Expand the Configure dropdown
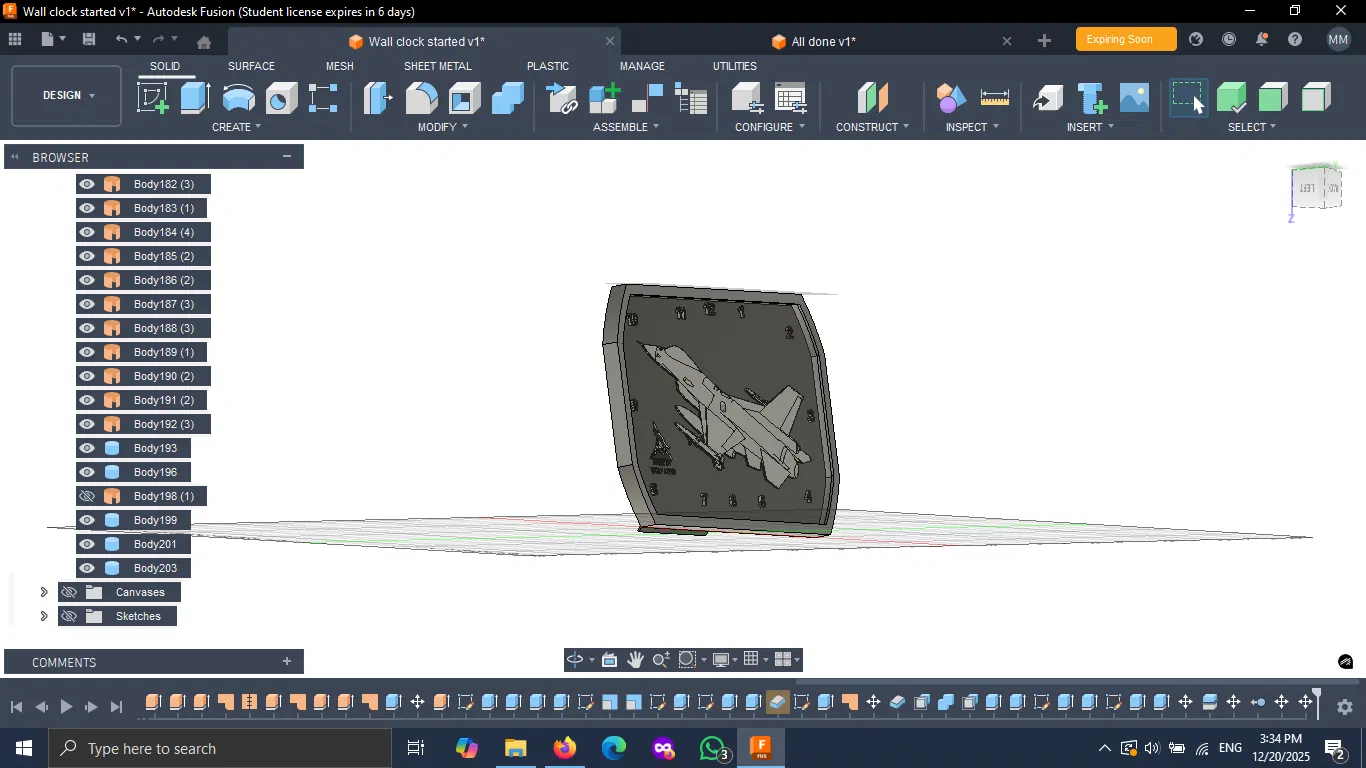The image size is (1366, 768). click(x=769, y=127)
